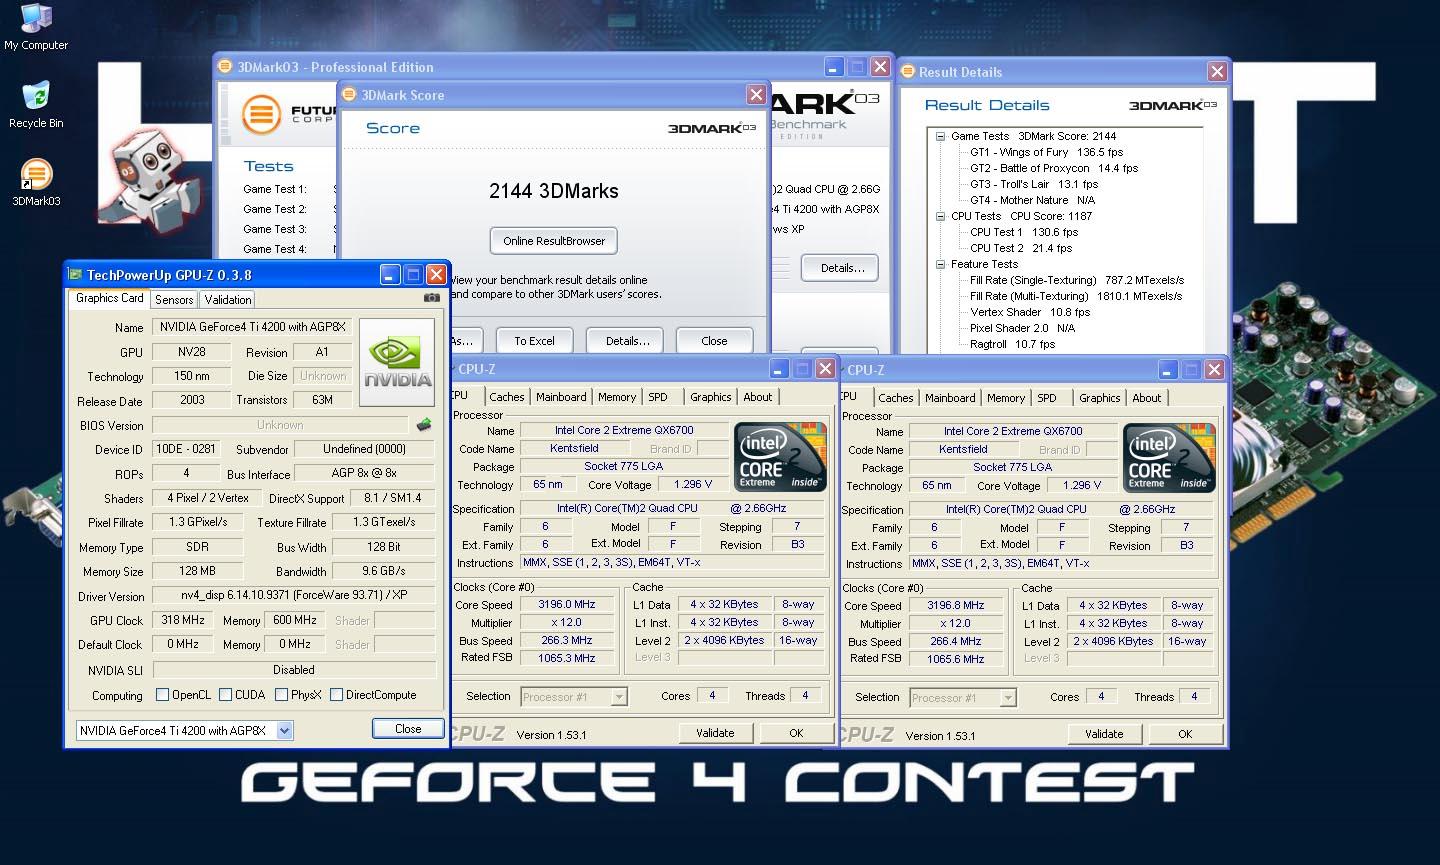Click OK button in right CPU-Z
Viewport: 1440px width, 865px height.
tap(1185, 734)
